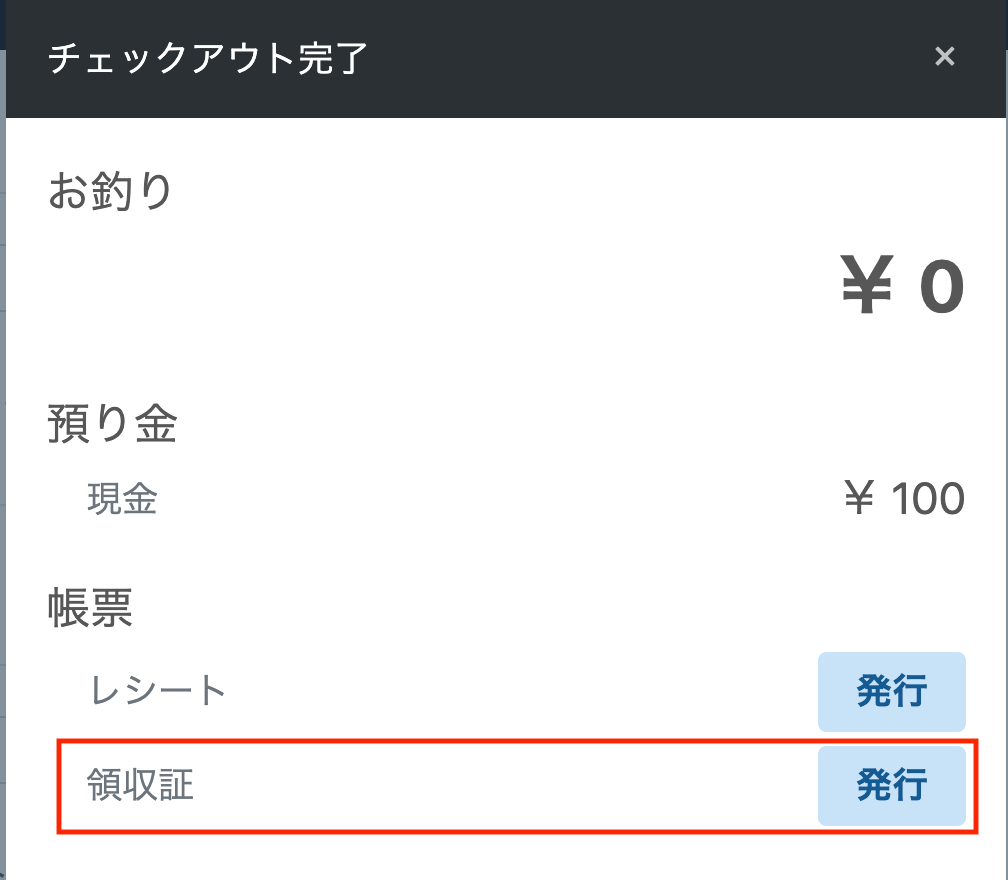The height and width of the screenshot is (880, 1008).
Task: Select the 帳票 section heading
Action: pos(90,607)
